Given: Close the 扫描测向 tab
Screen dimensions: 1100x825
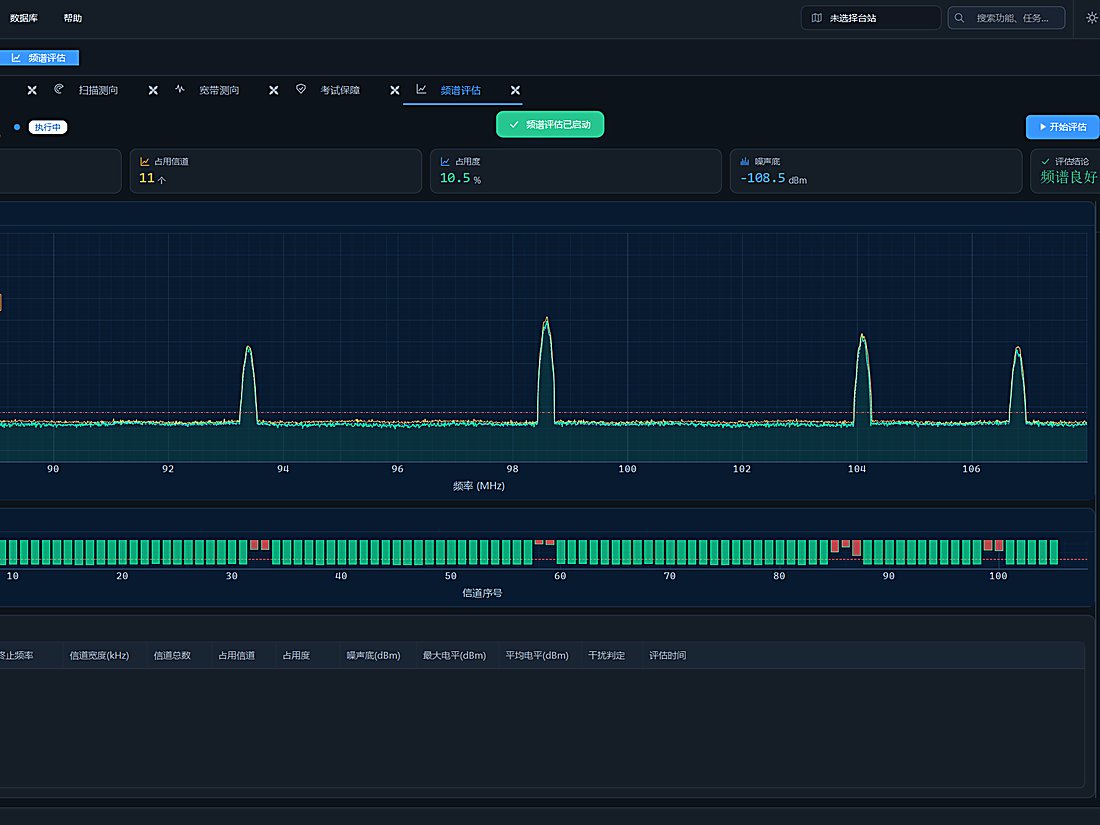Looking at the screenshot, I should click(x=153, y=90).
